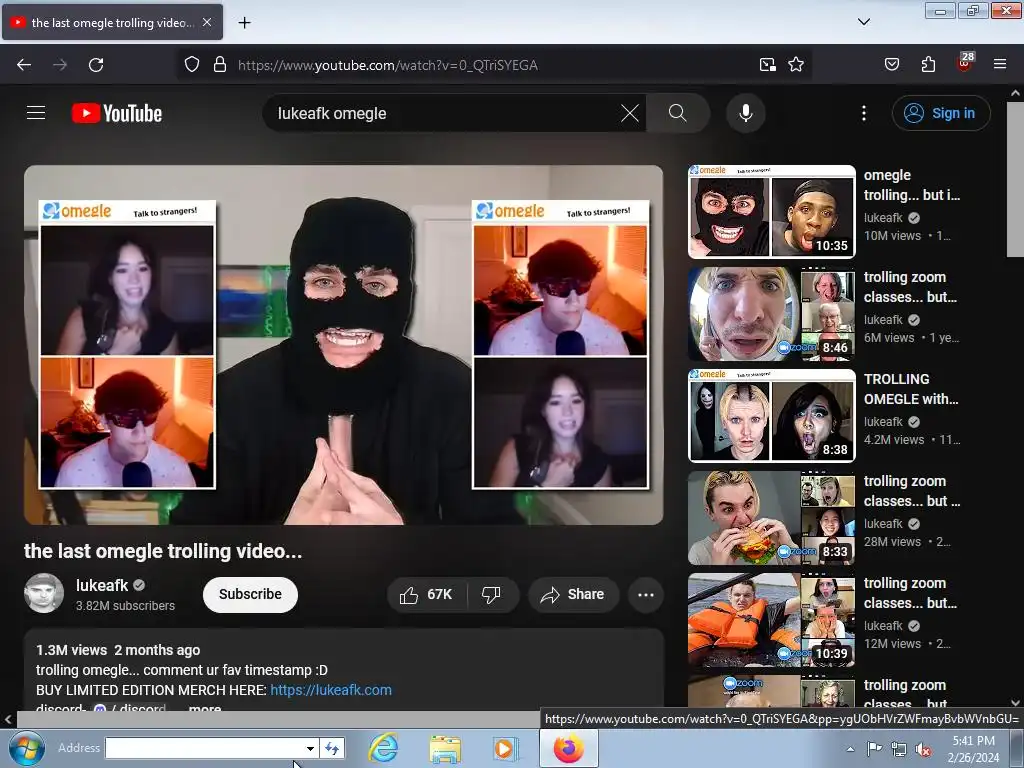The height and width of the screenshot is (768, 1024).
Task: Click the Address bar go/refresh button
Action: (x=332, y=748)
